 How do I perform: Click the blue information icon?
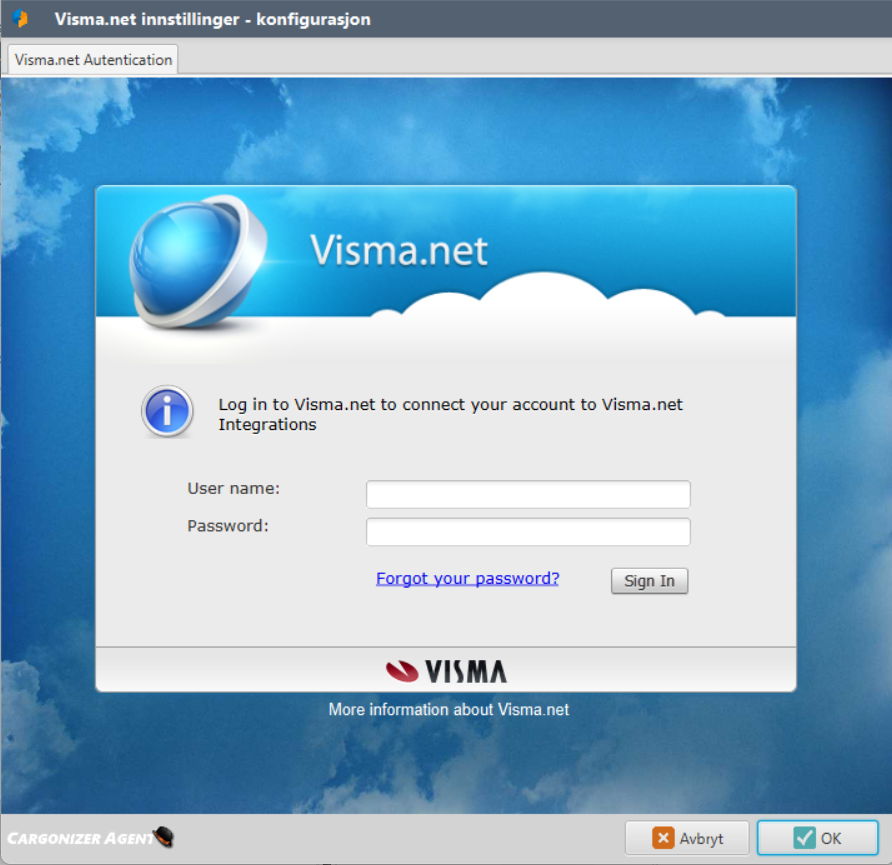point(166,411)
